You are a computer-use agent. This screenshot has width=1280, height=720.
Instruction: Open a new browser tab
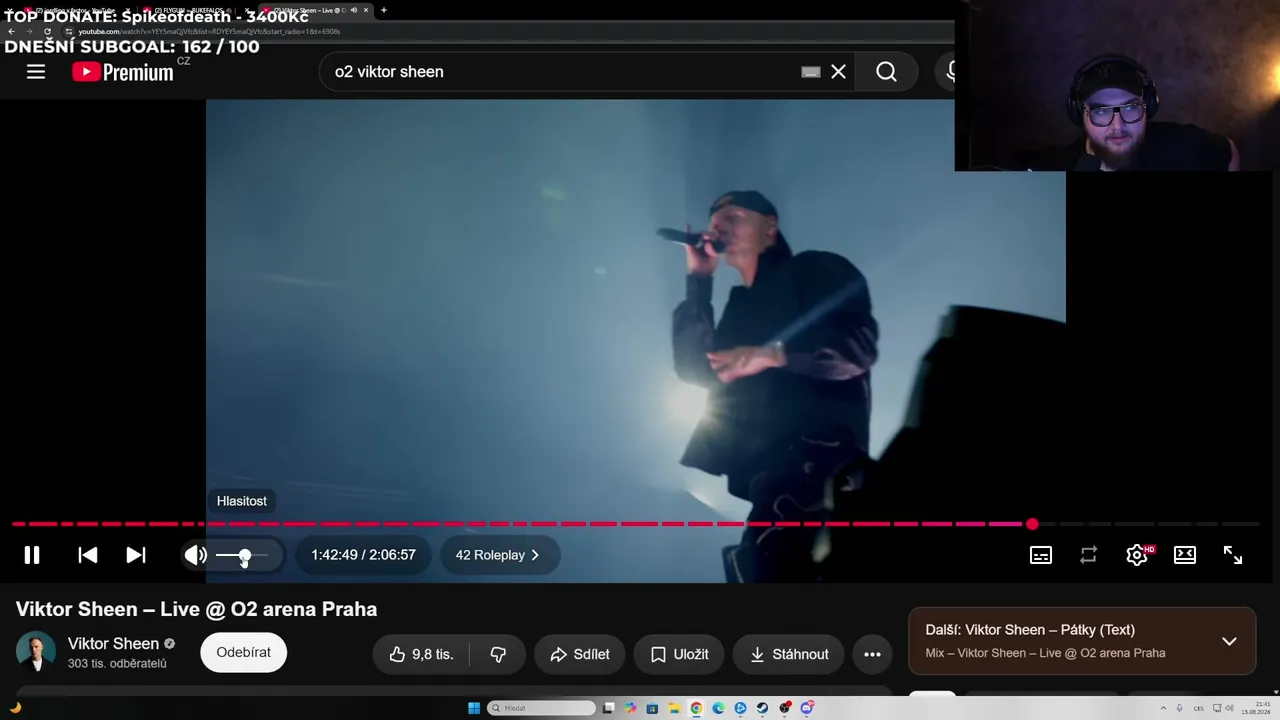point(384,10)
